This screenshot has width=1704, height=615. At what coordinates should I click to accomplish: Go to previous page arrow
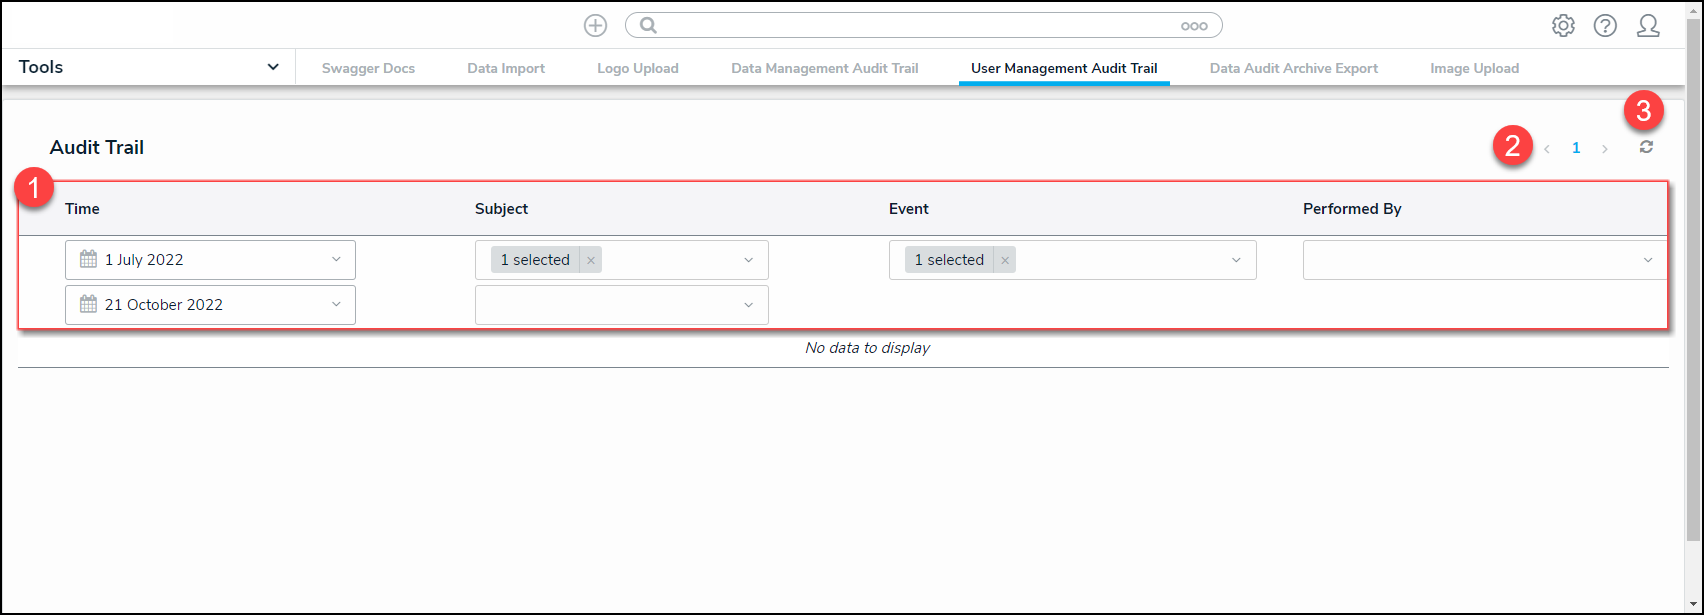(1547, 149)
